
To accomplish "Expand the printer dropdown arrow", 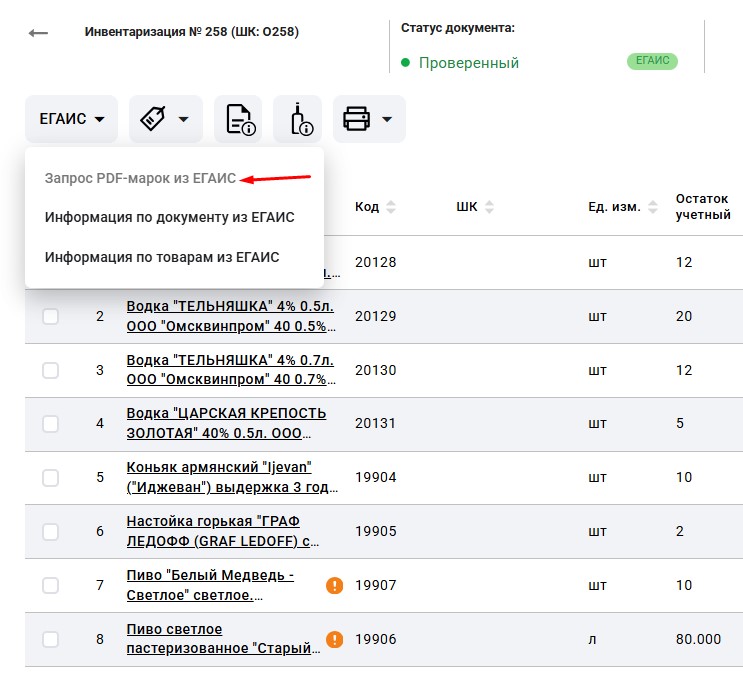I will (x=387, y=119).
